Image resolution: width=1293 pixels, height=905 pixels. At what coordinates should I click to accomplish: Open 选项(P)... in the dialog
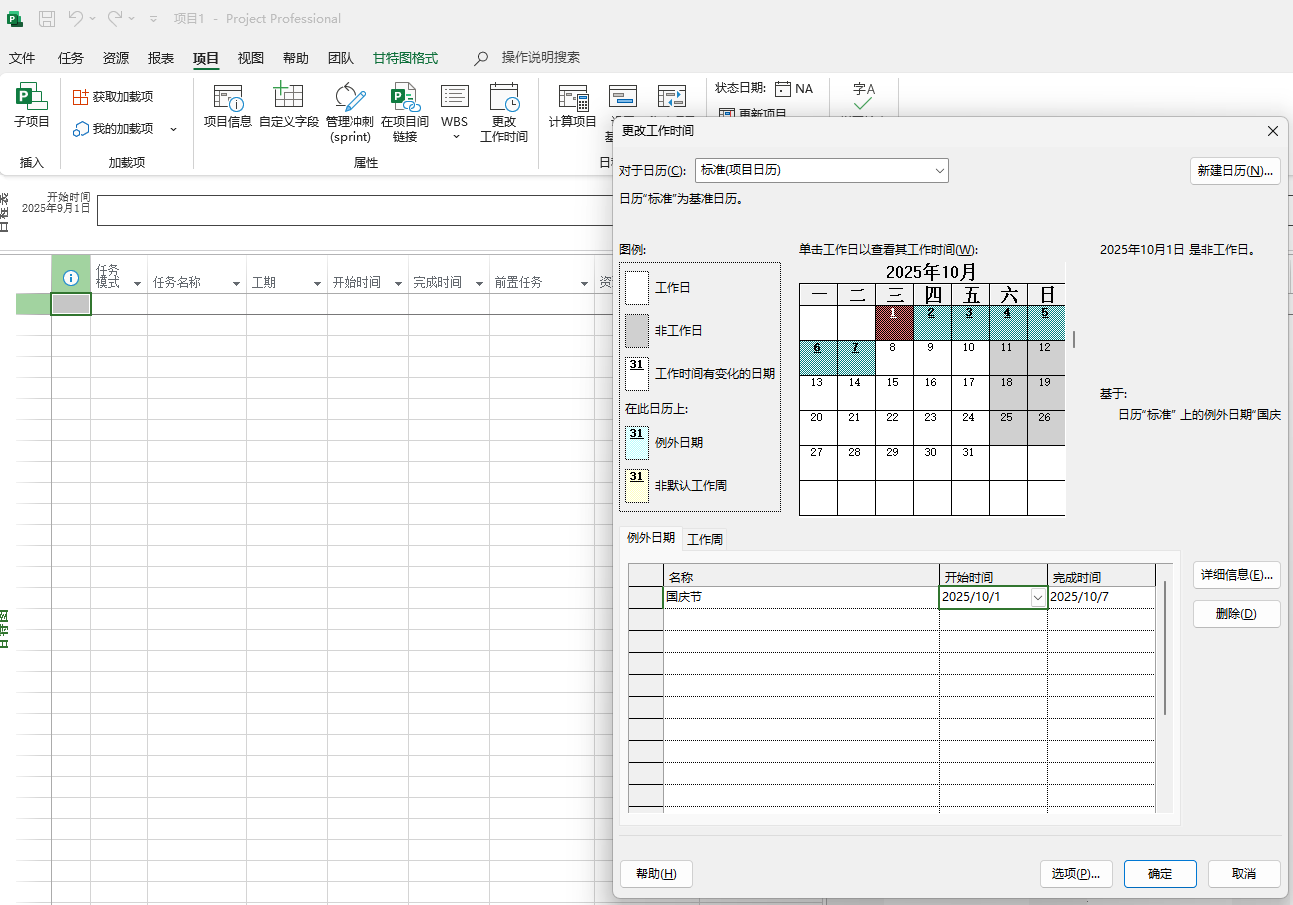click(x=1076, y=874)
